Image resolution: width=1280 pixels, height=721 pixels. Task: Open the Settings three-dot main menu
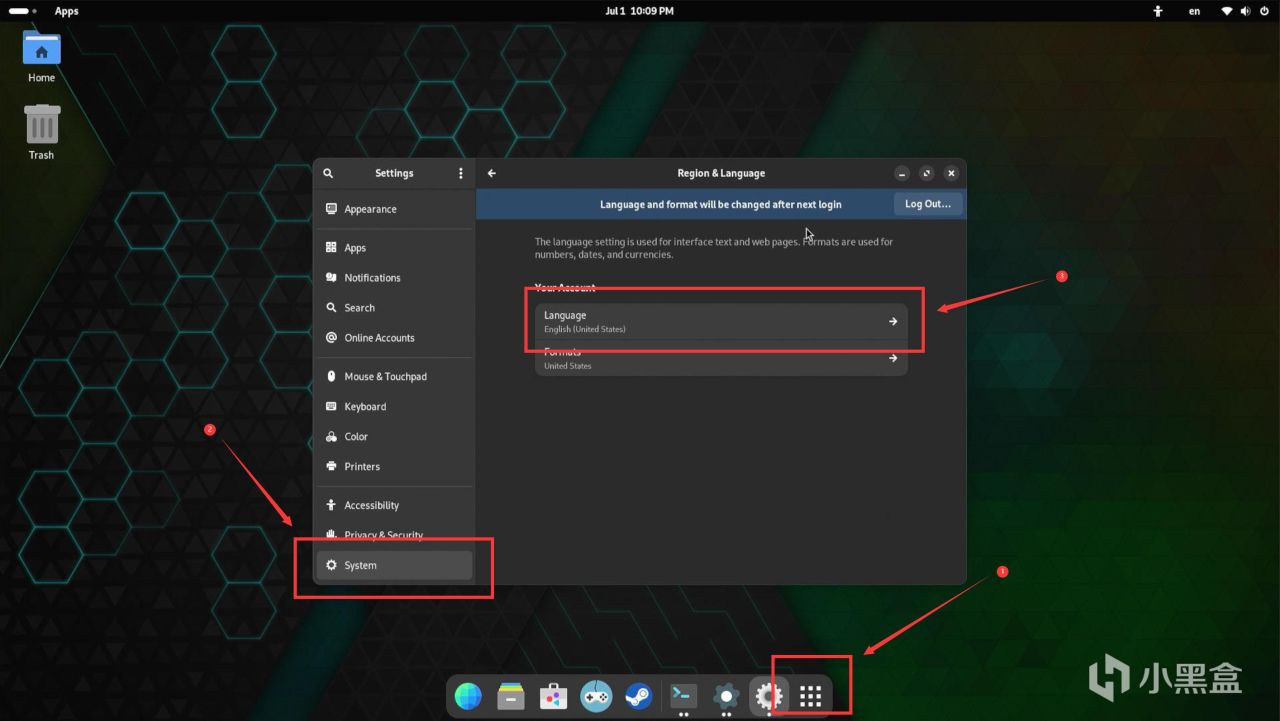coord(461,173)
